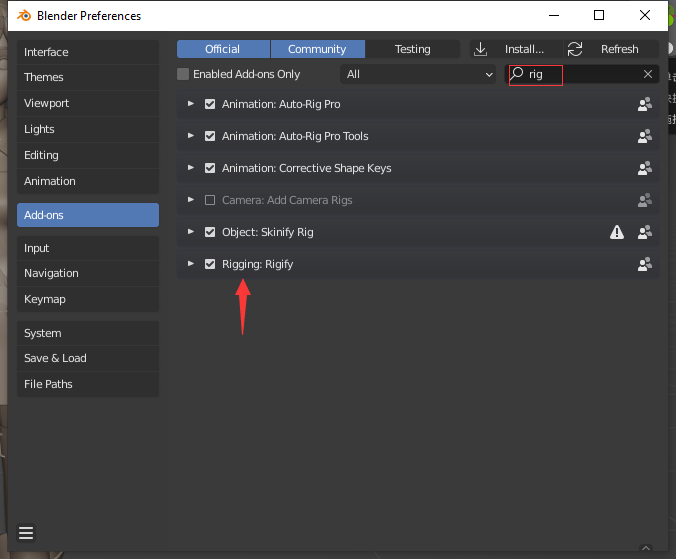
Task: Click community icon on Auto-Rig Pro row
Action: [x=645, y=104]
